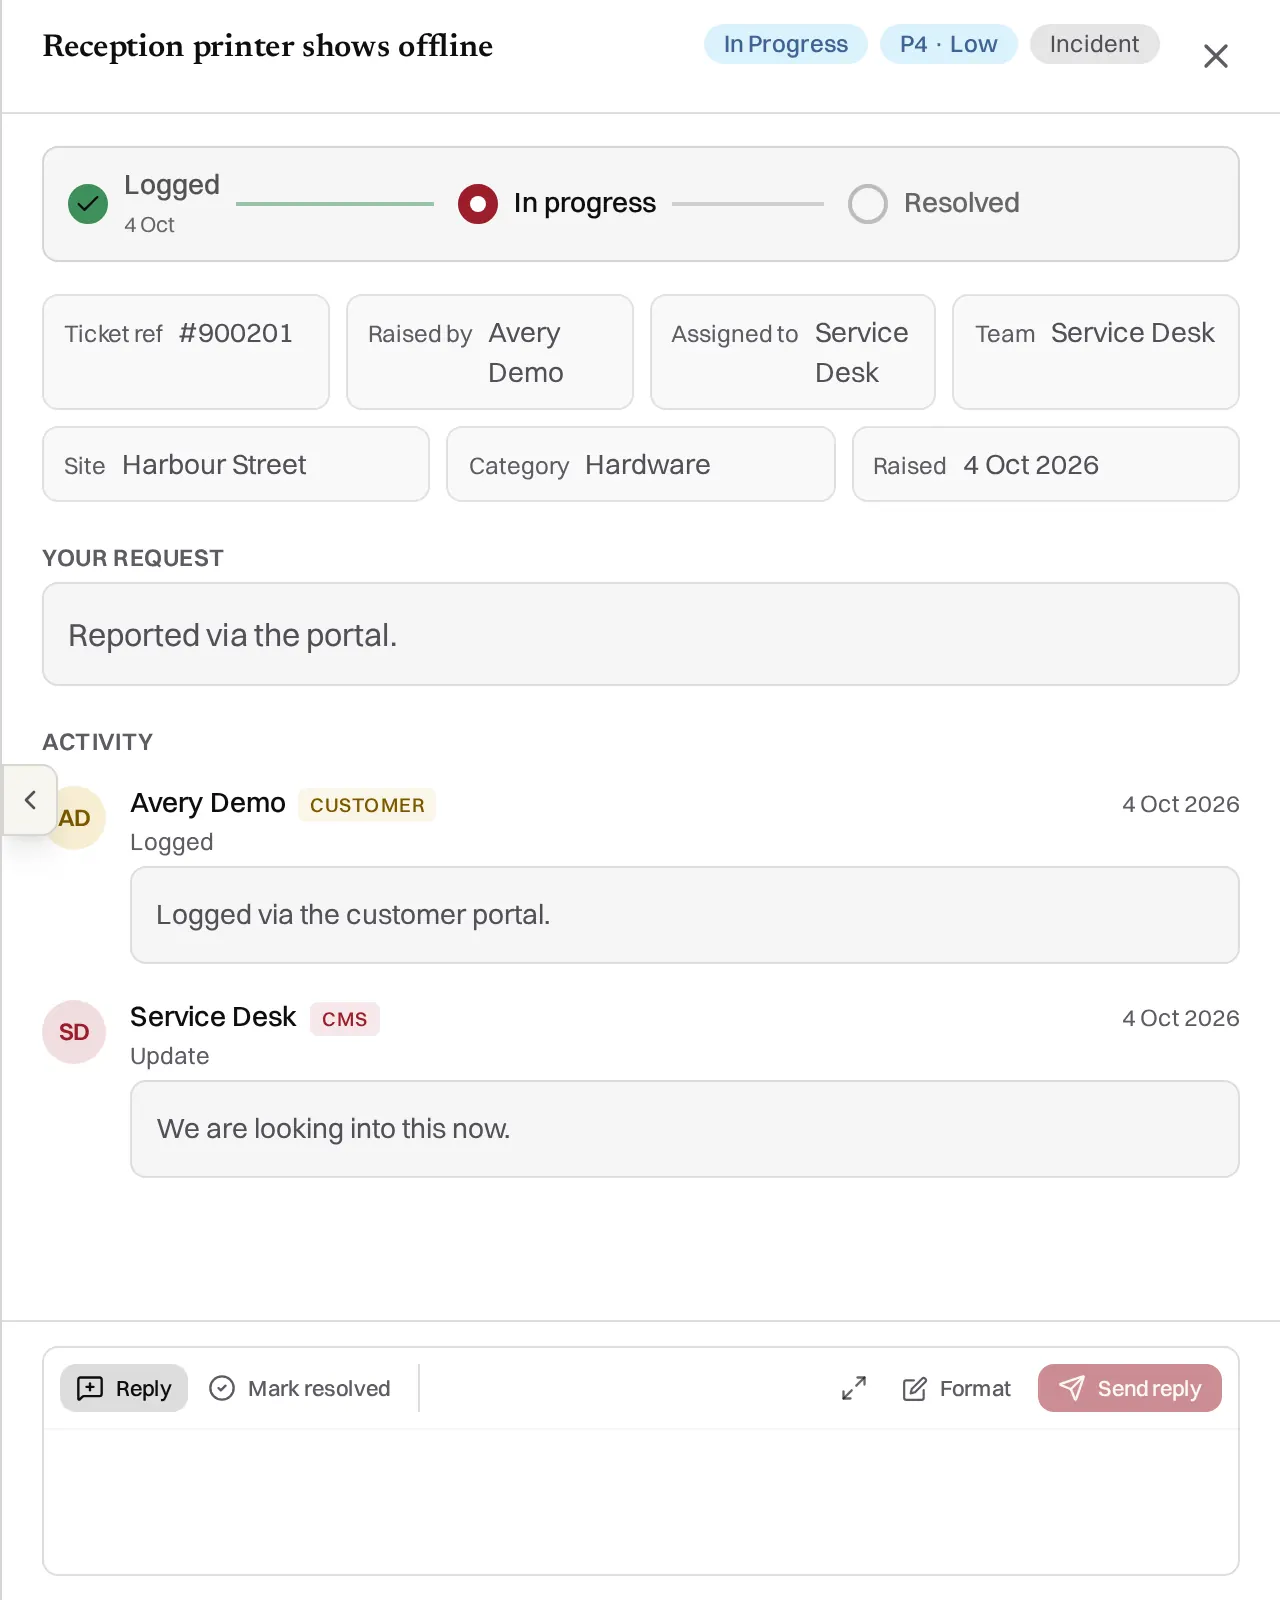The image size is (1280, 1600).
Task: Click the Hardware category value
Action: (648, 465)
